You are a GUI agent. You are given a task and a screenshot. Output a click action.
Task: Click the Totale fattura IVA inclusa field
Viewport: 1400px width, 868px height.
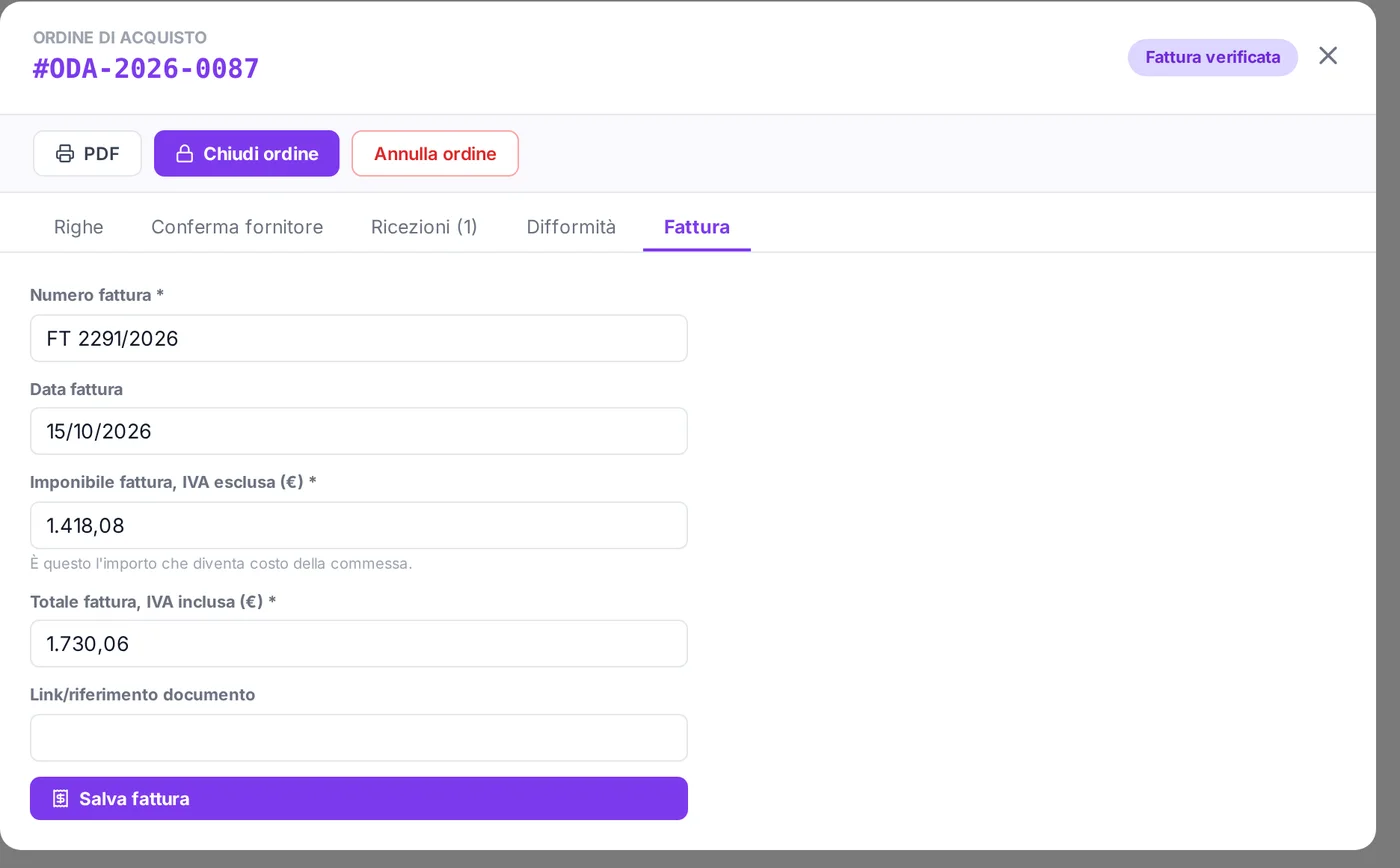click(x=359, y=644)
